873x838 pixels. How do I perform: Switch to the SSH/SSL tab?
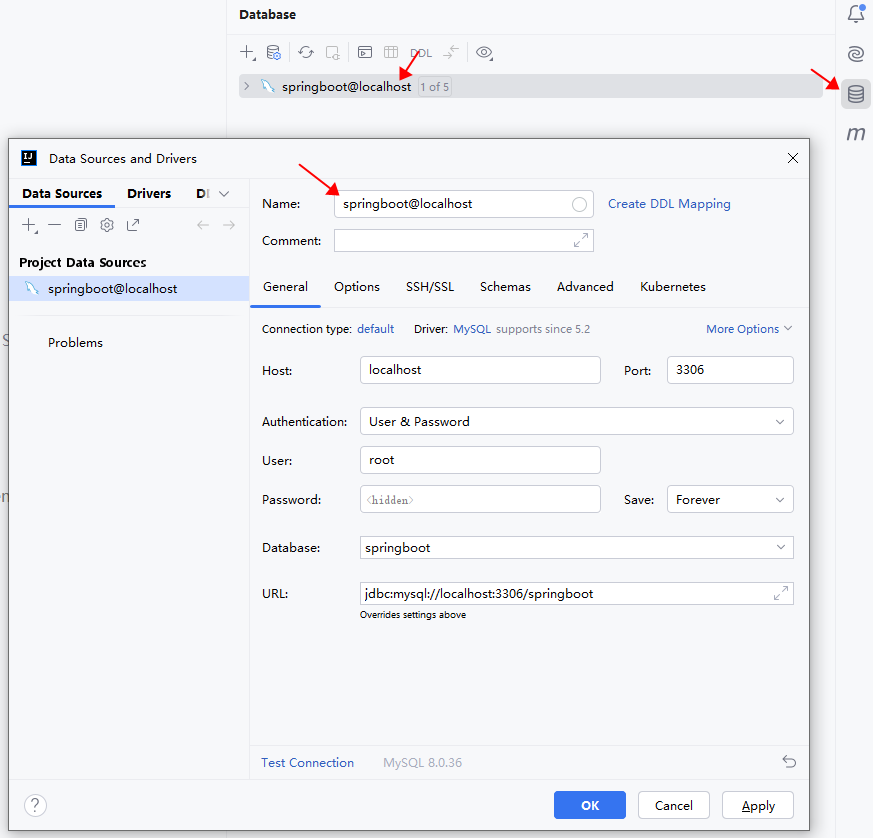tap(429, 287)
